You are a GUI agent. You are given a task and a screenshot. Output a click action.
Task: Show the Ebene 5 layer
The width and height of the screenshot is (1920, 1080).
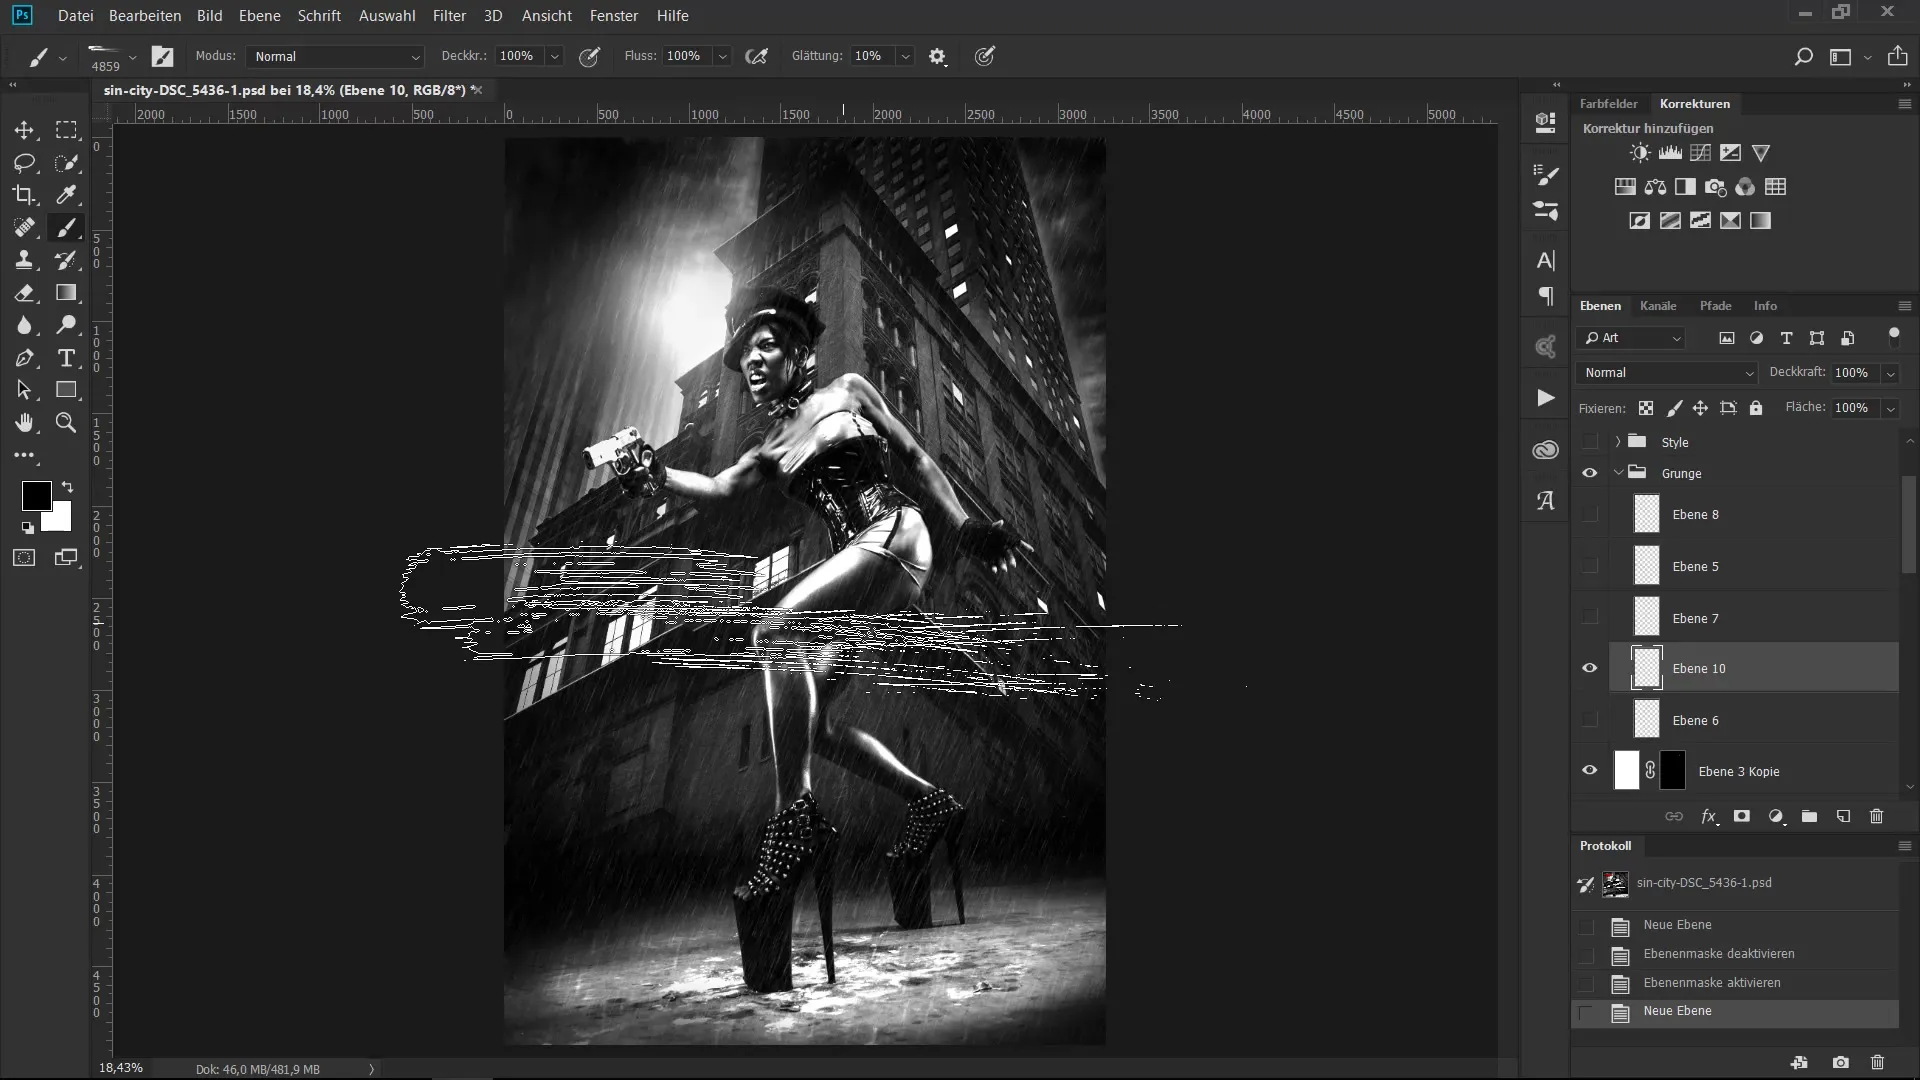[x=1590, y=566]
